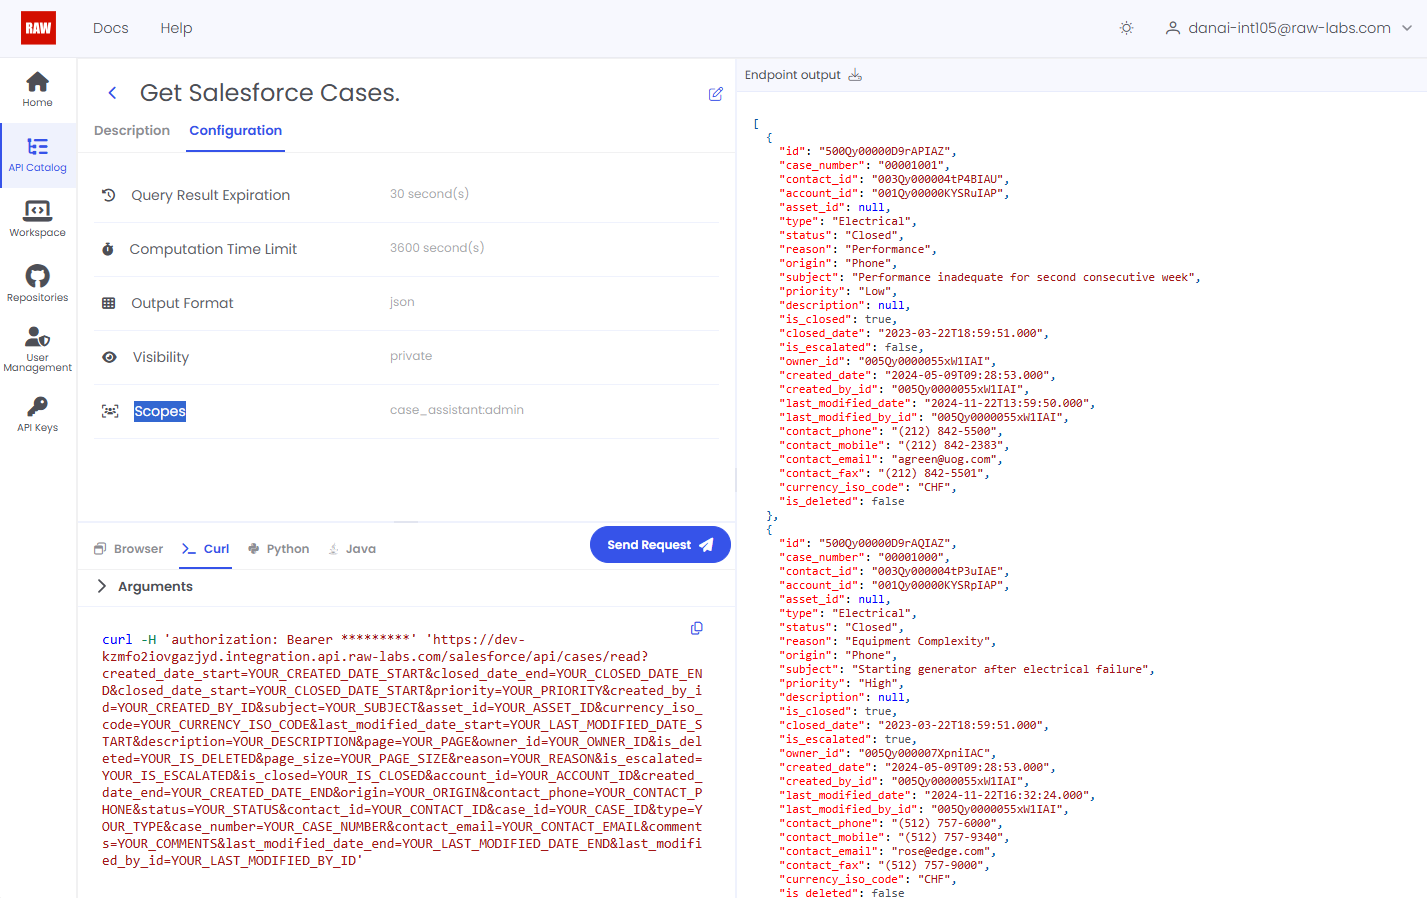Open Home in the sidebar
This screenshot has width=1427, height=898.
[x=38, y=90]
